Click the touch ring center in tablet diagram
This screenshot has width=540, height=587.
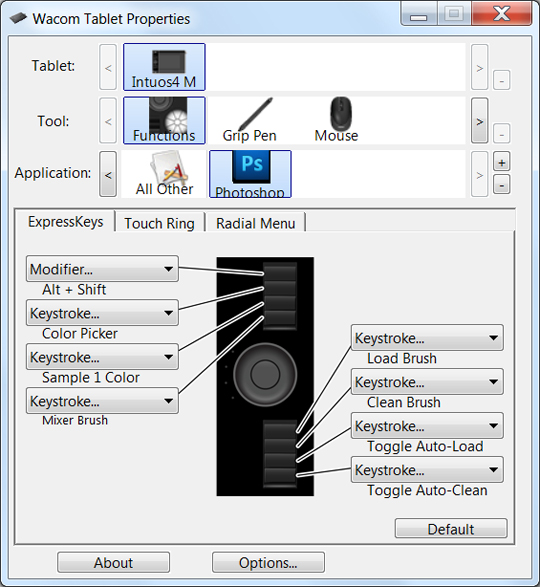click(265, 374)
